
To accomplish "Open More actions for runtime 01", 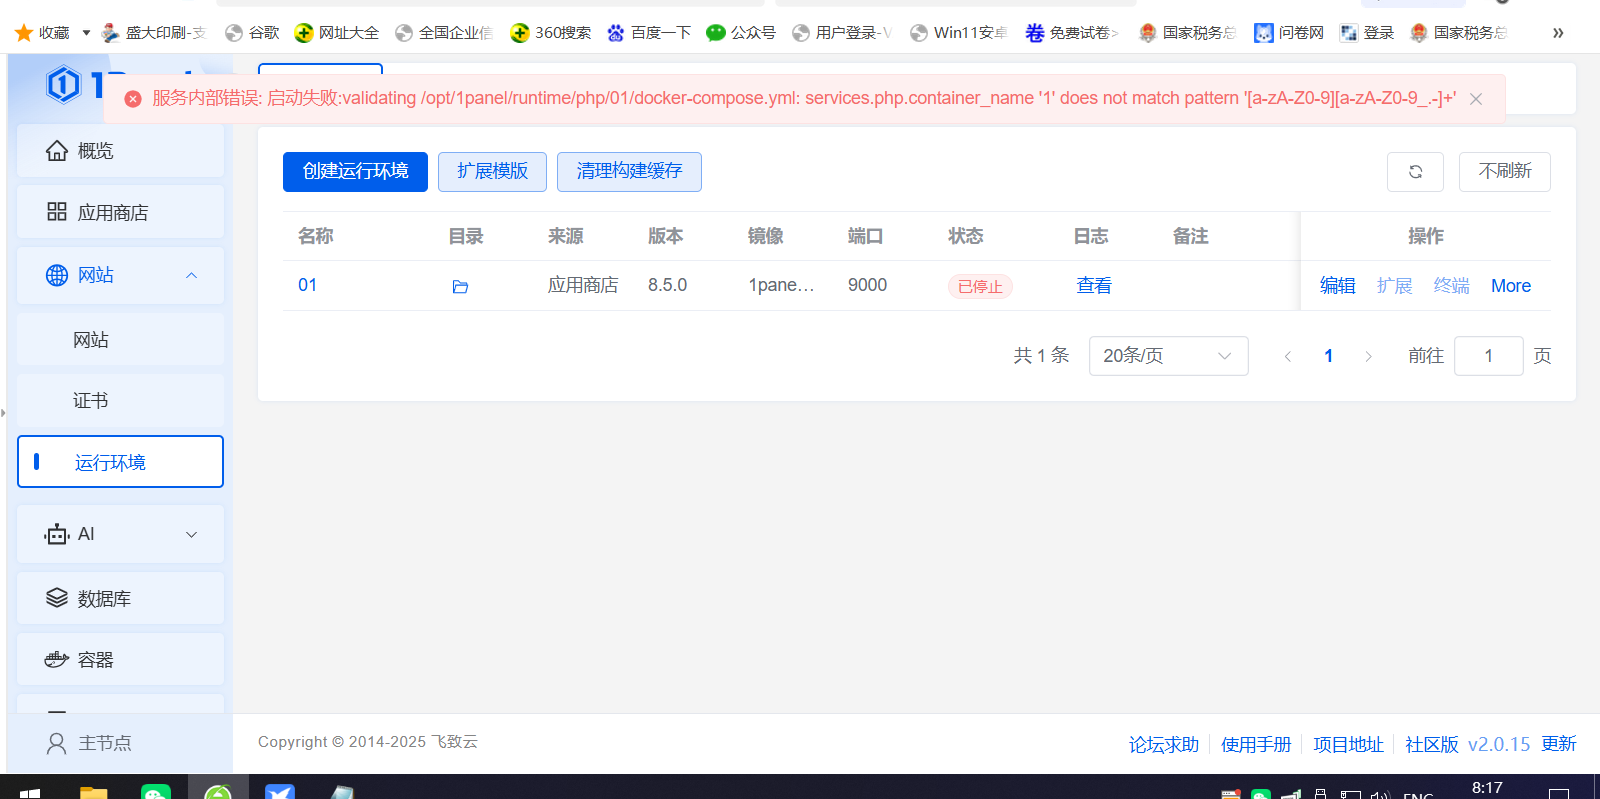I will click(1510, 286).
